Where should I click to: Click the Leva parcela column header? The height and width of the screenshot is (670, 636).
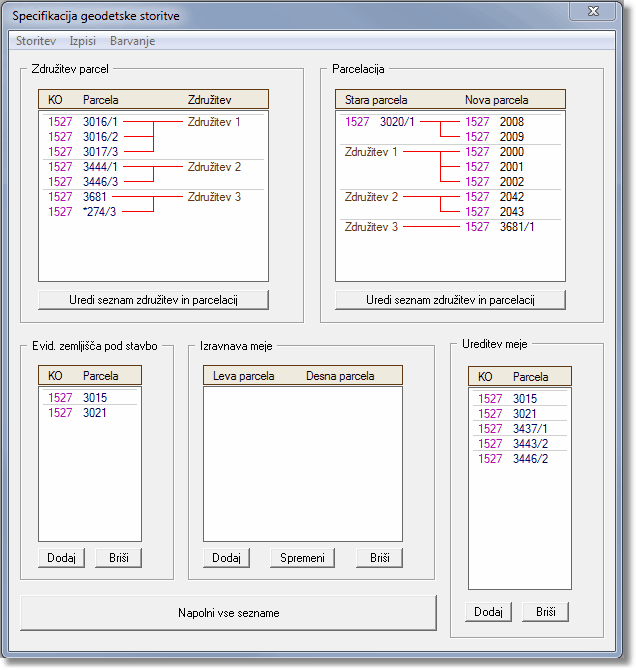click(243, 376)
